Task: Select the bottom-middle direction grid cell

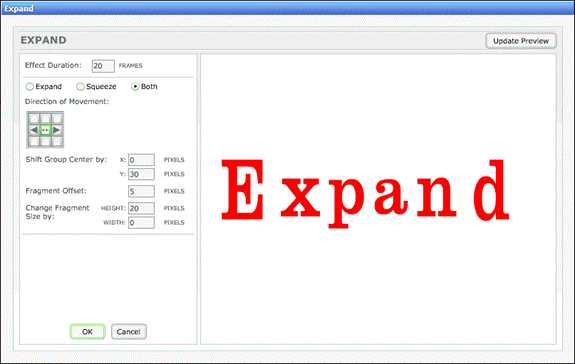Action: pos(45,141)
